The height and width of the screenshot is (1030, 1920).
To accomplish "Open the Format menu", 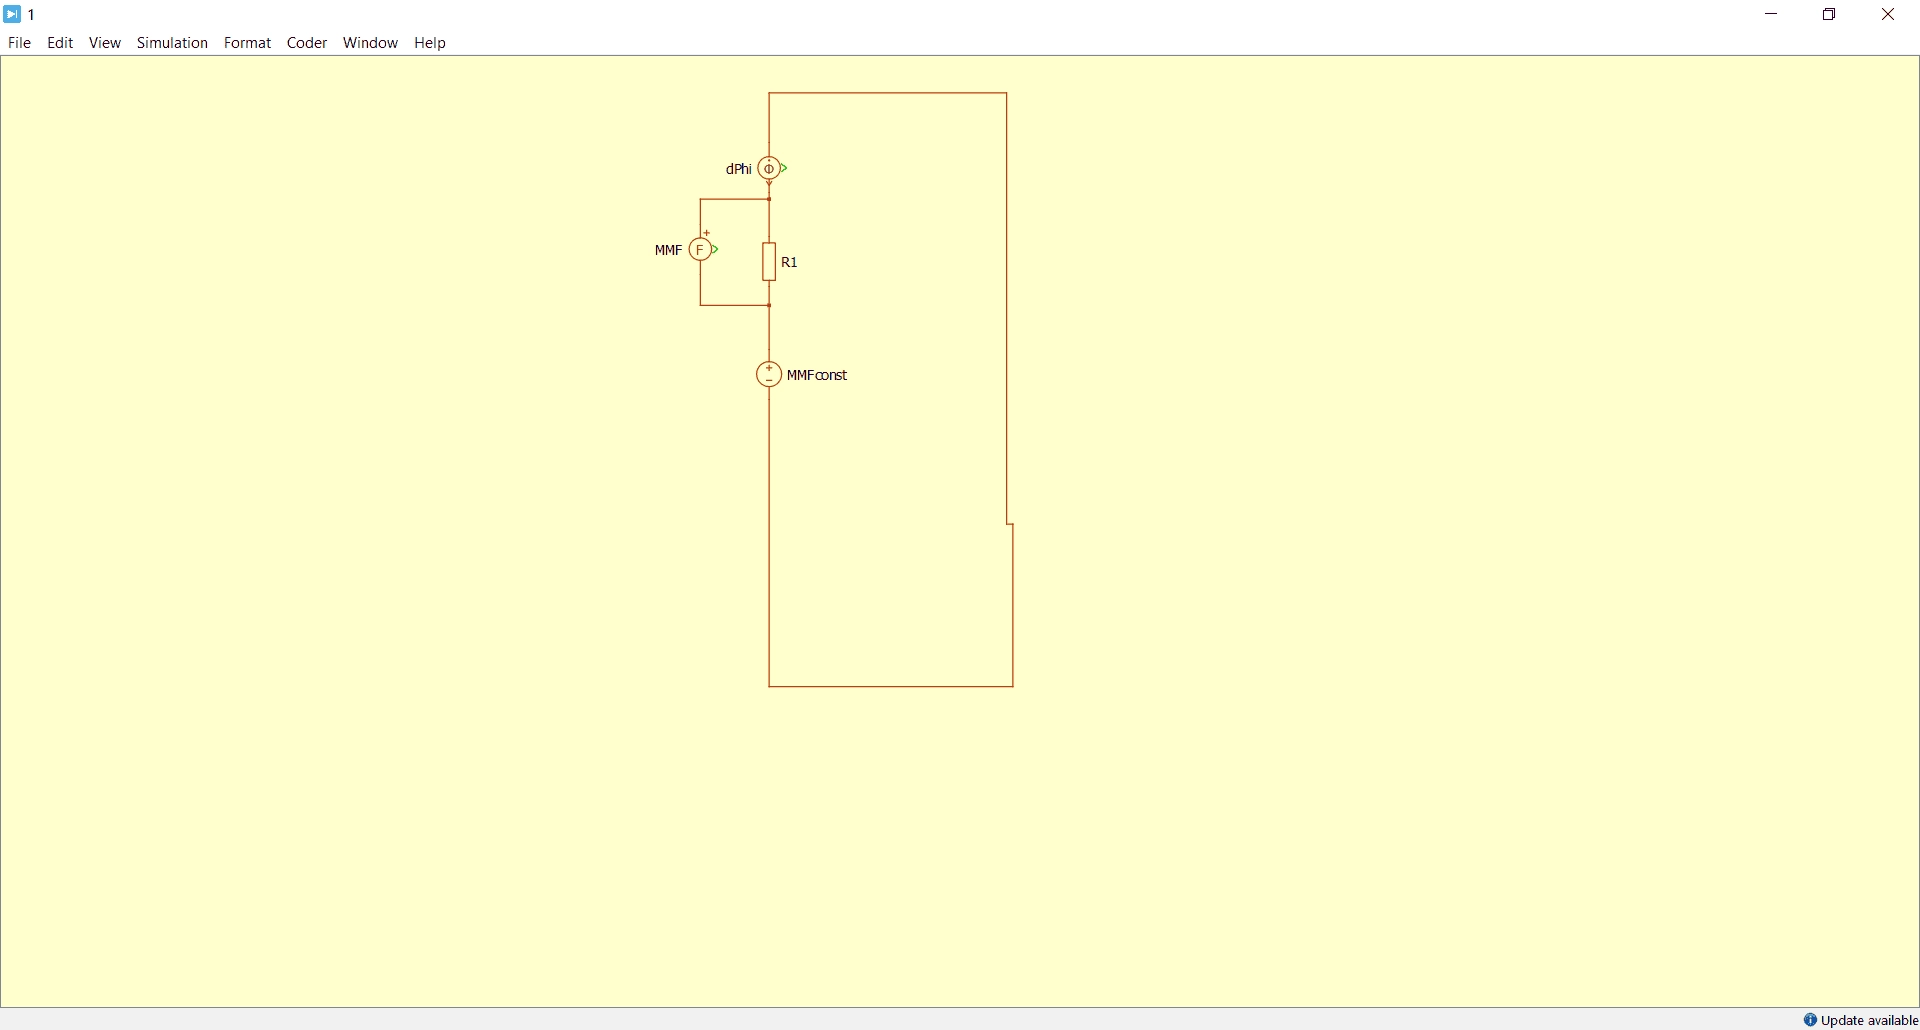I will [x=247, y=43].
